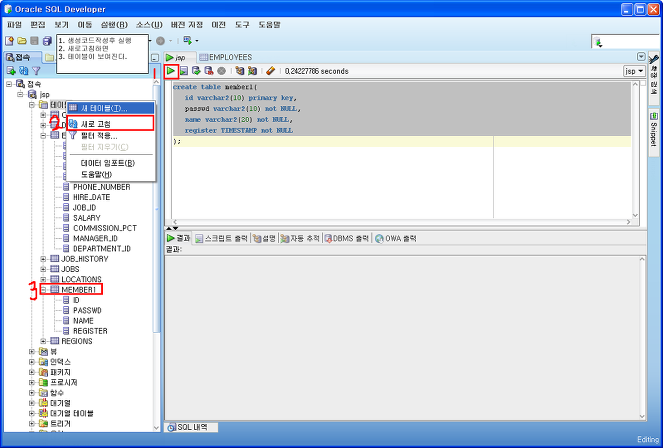Expand the JOBS table node

click(43, 269)
